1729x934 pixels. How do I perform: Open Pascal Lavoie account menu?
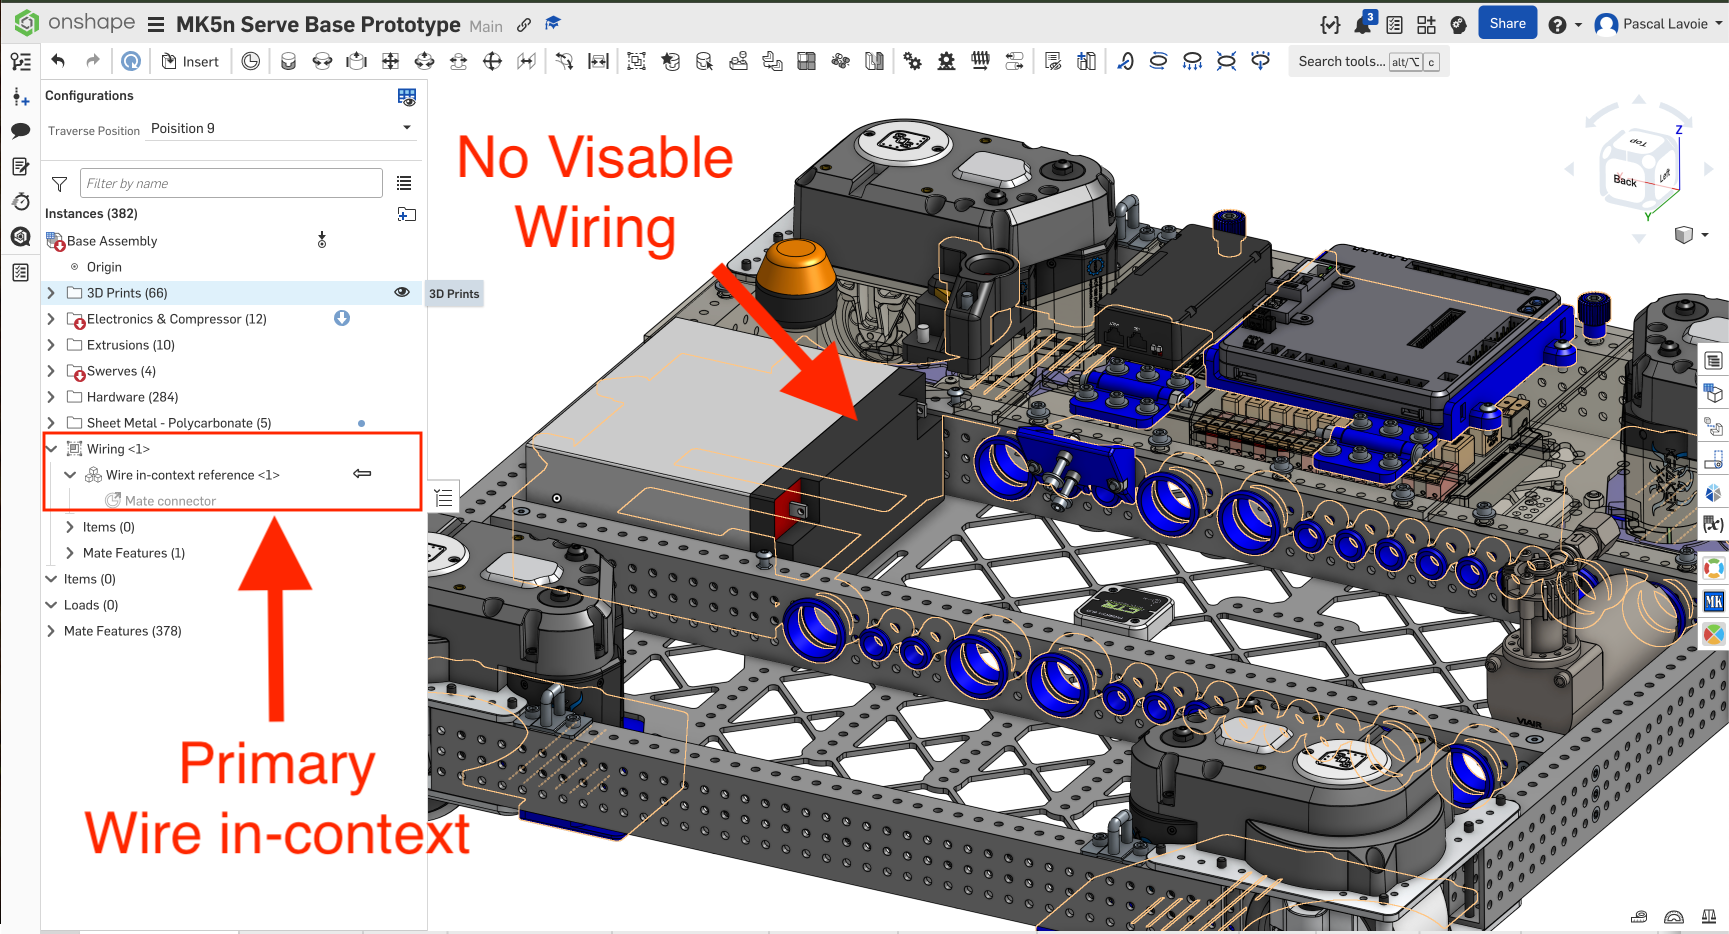pos(1660,24)
